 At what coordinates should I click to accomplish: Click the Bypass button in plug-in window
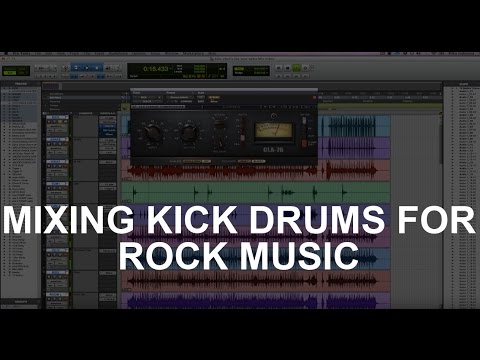(214, 97)
